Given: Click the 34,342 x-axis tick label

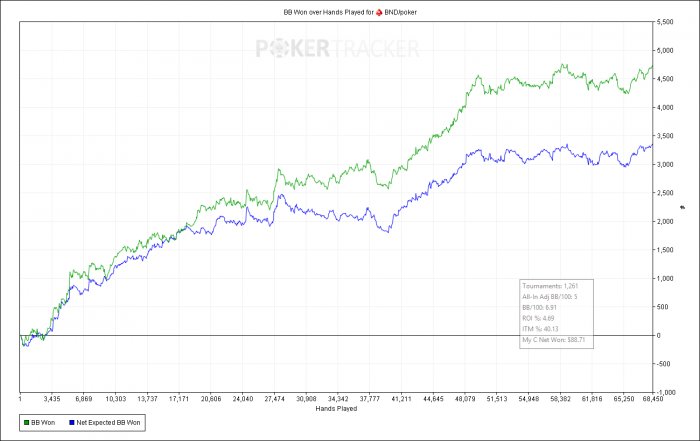Looking at the screenshot, I should coord(338,399).
